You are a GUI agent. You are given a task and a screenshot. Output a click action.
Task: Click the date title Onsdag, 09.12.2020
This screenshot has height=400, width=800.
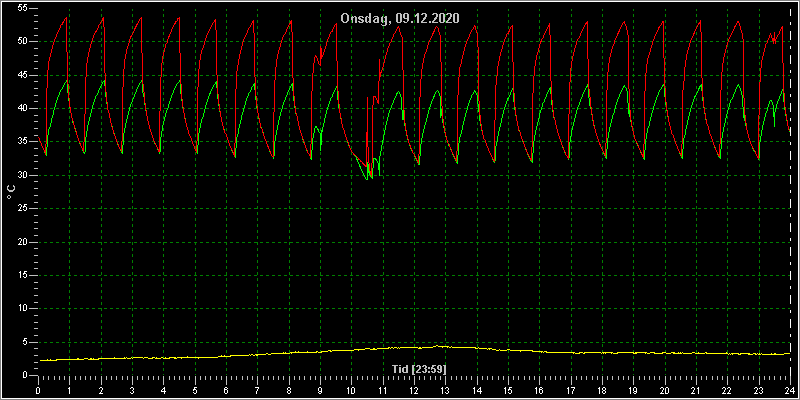(400, 18)
